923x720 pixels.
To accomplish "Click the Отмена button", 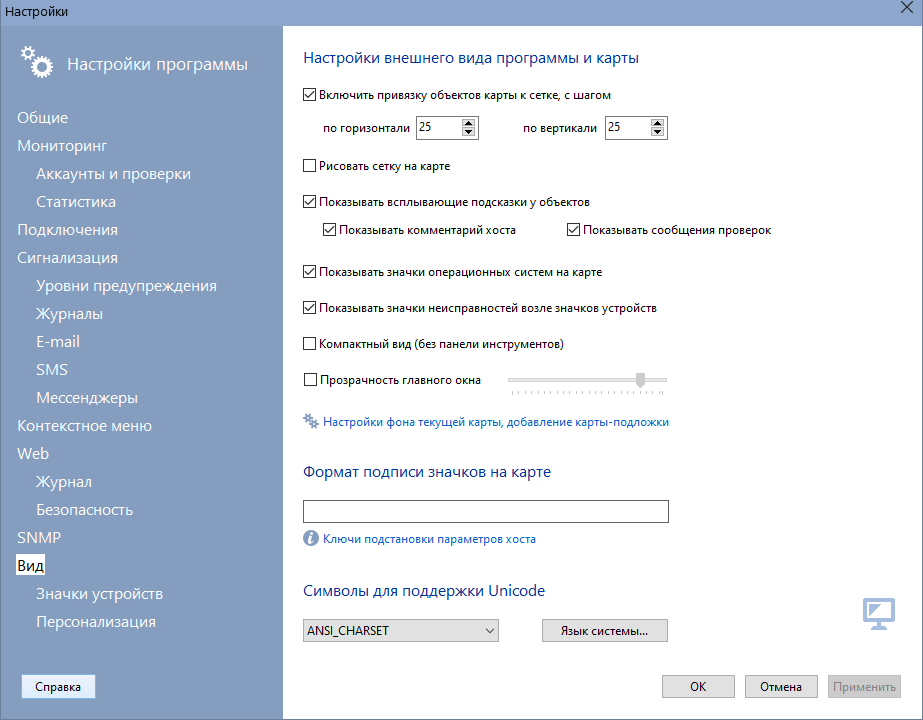I will [x=781, y=686].
